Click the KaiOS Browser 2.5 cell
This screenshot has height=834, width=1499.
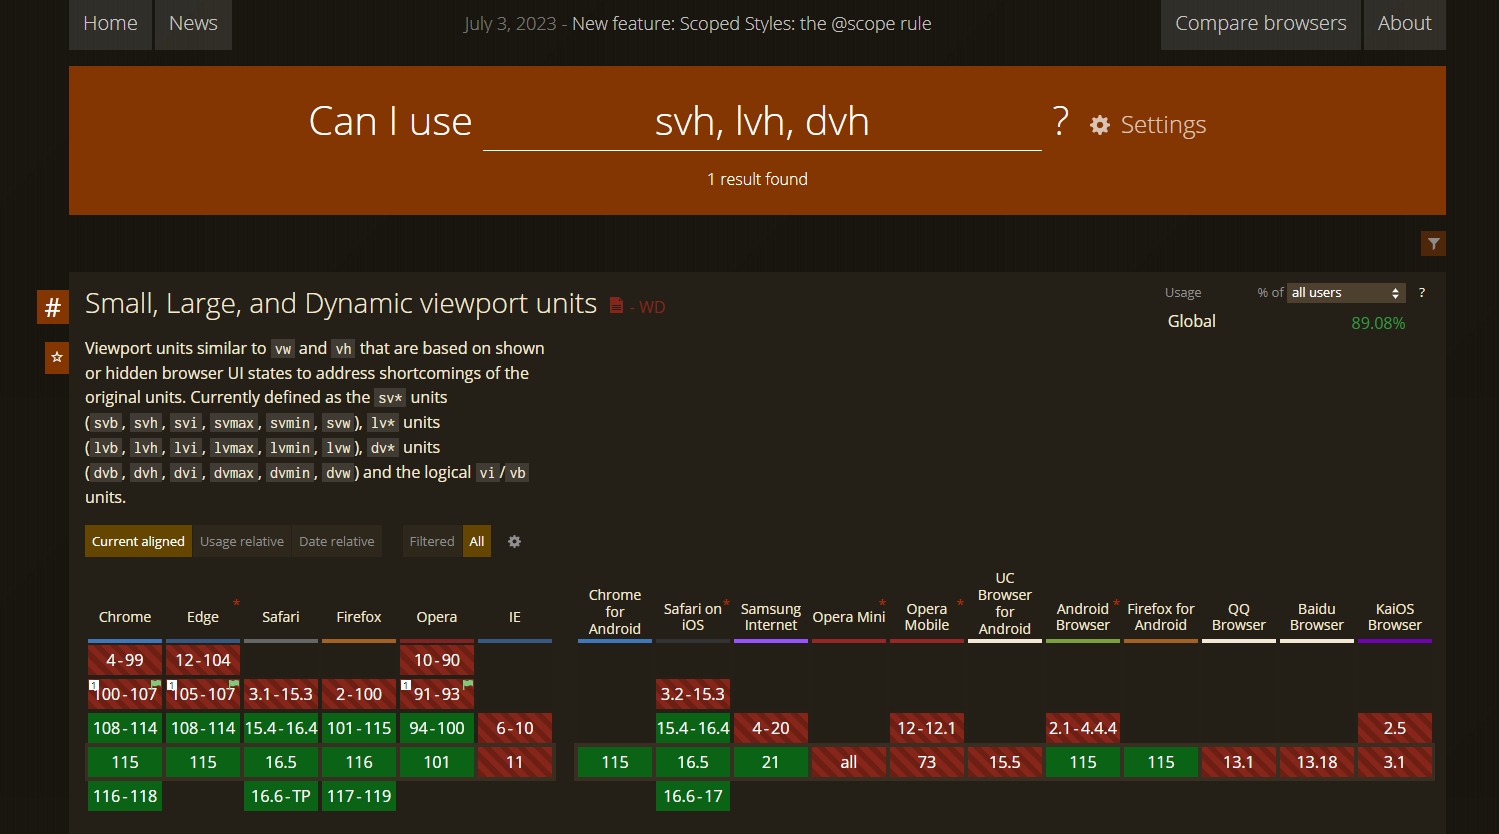pos(1395,728)
